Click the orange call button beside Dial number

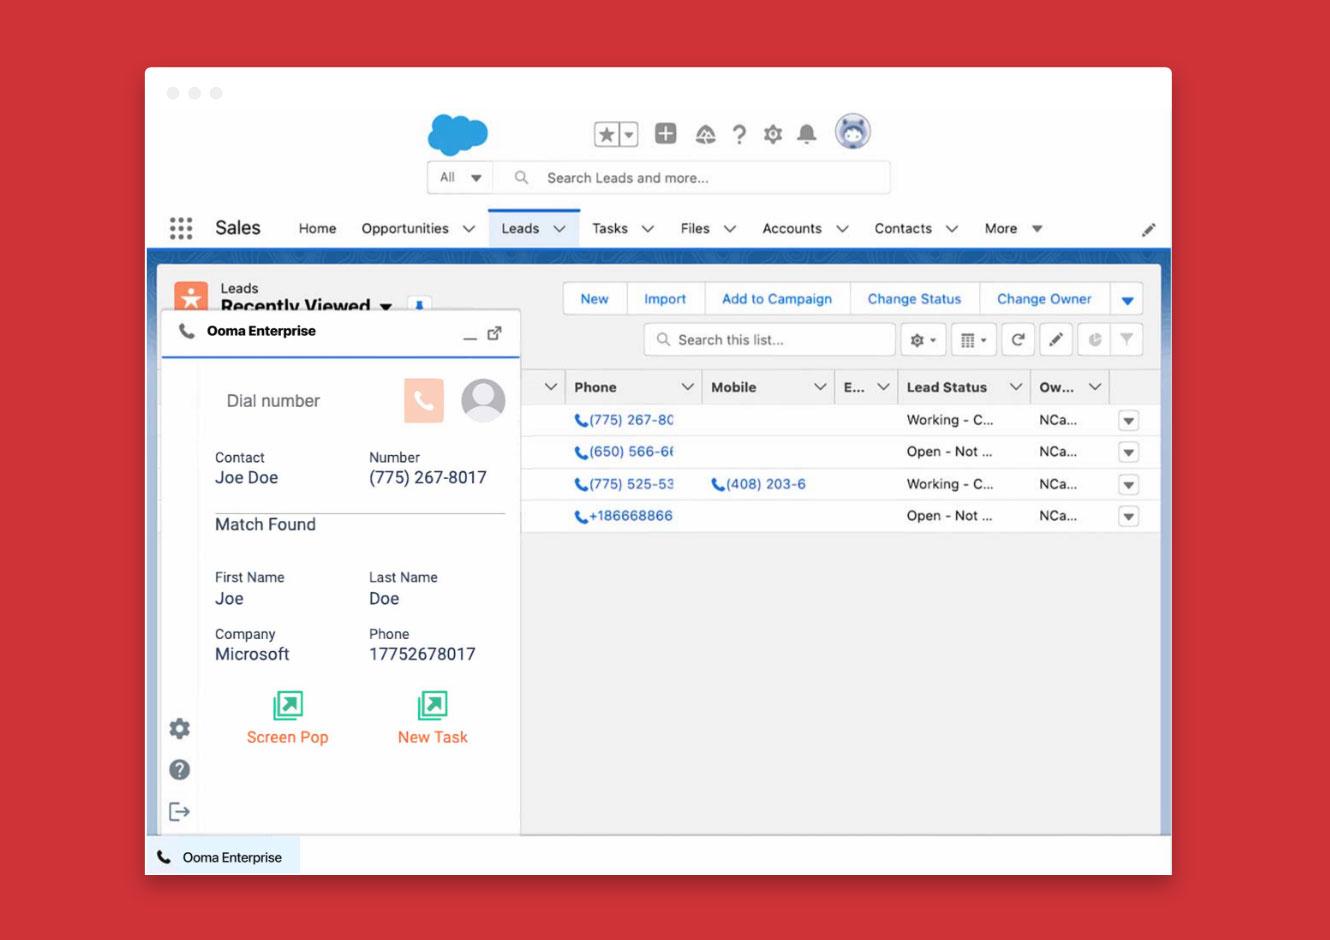[x=423, y=401]
